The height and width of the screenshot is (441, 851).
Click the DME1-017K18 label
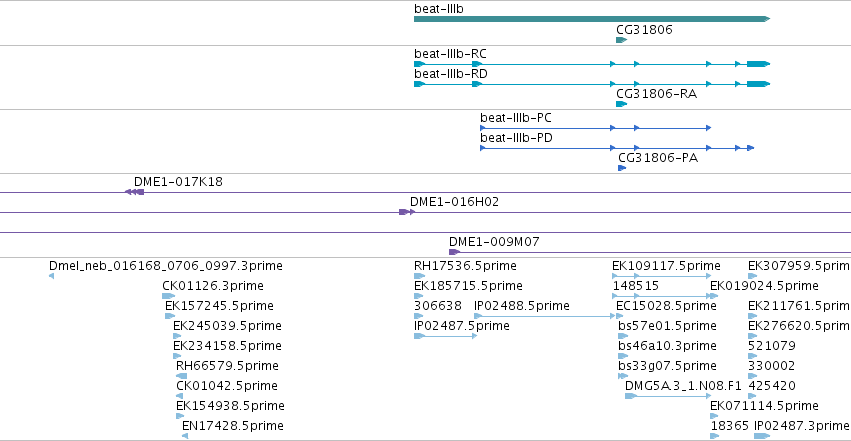pyautogui.click(x=178, y=182)
